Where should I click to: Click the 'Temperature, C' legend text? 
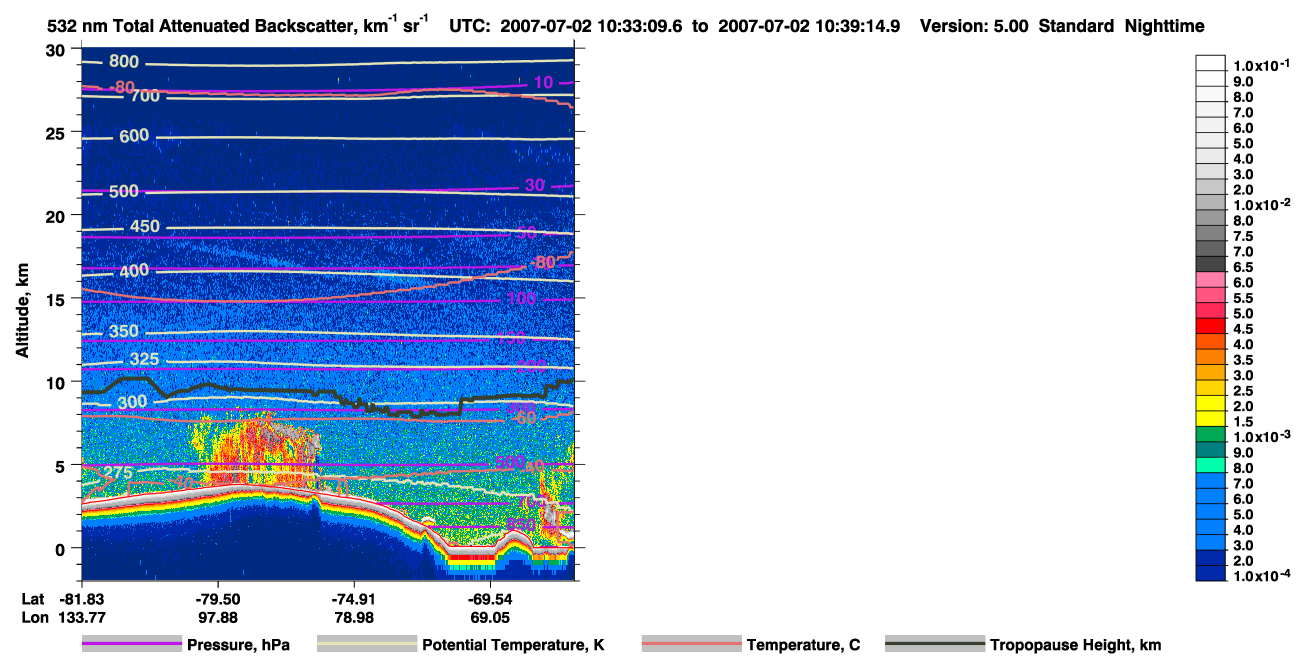point(803,646)
